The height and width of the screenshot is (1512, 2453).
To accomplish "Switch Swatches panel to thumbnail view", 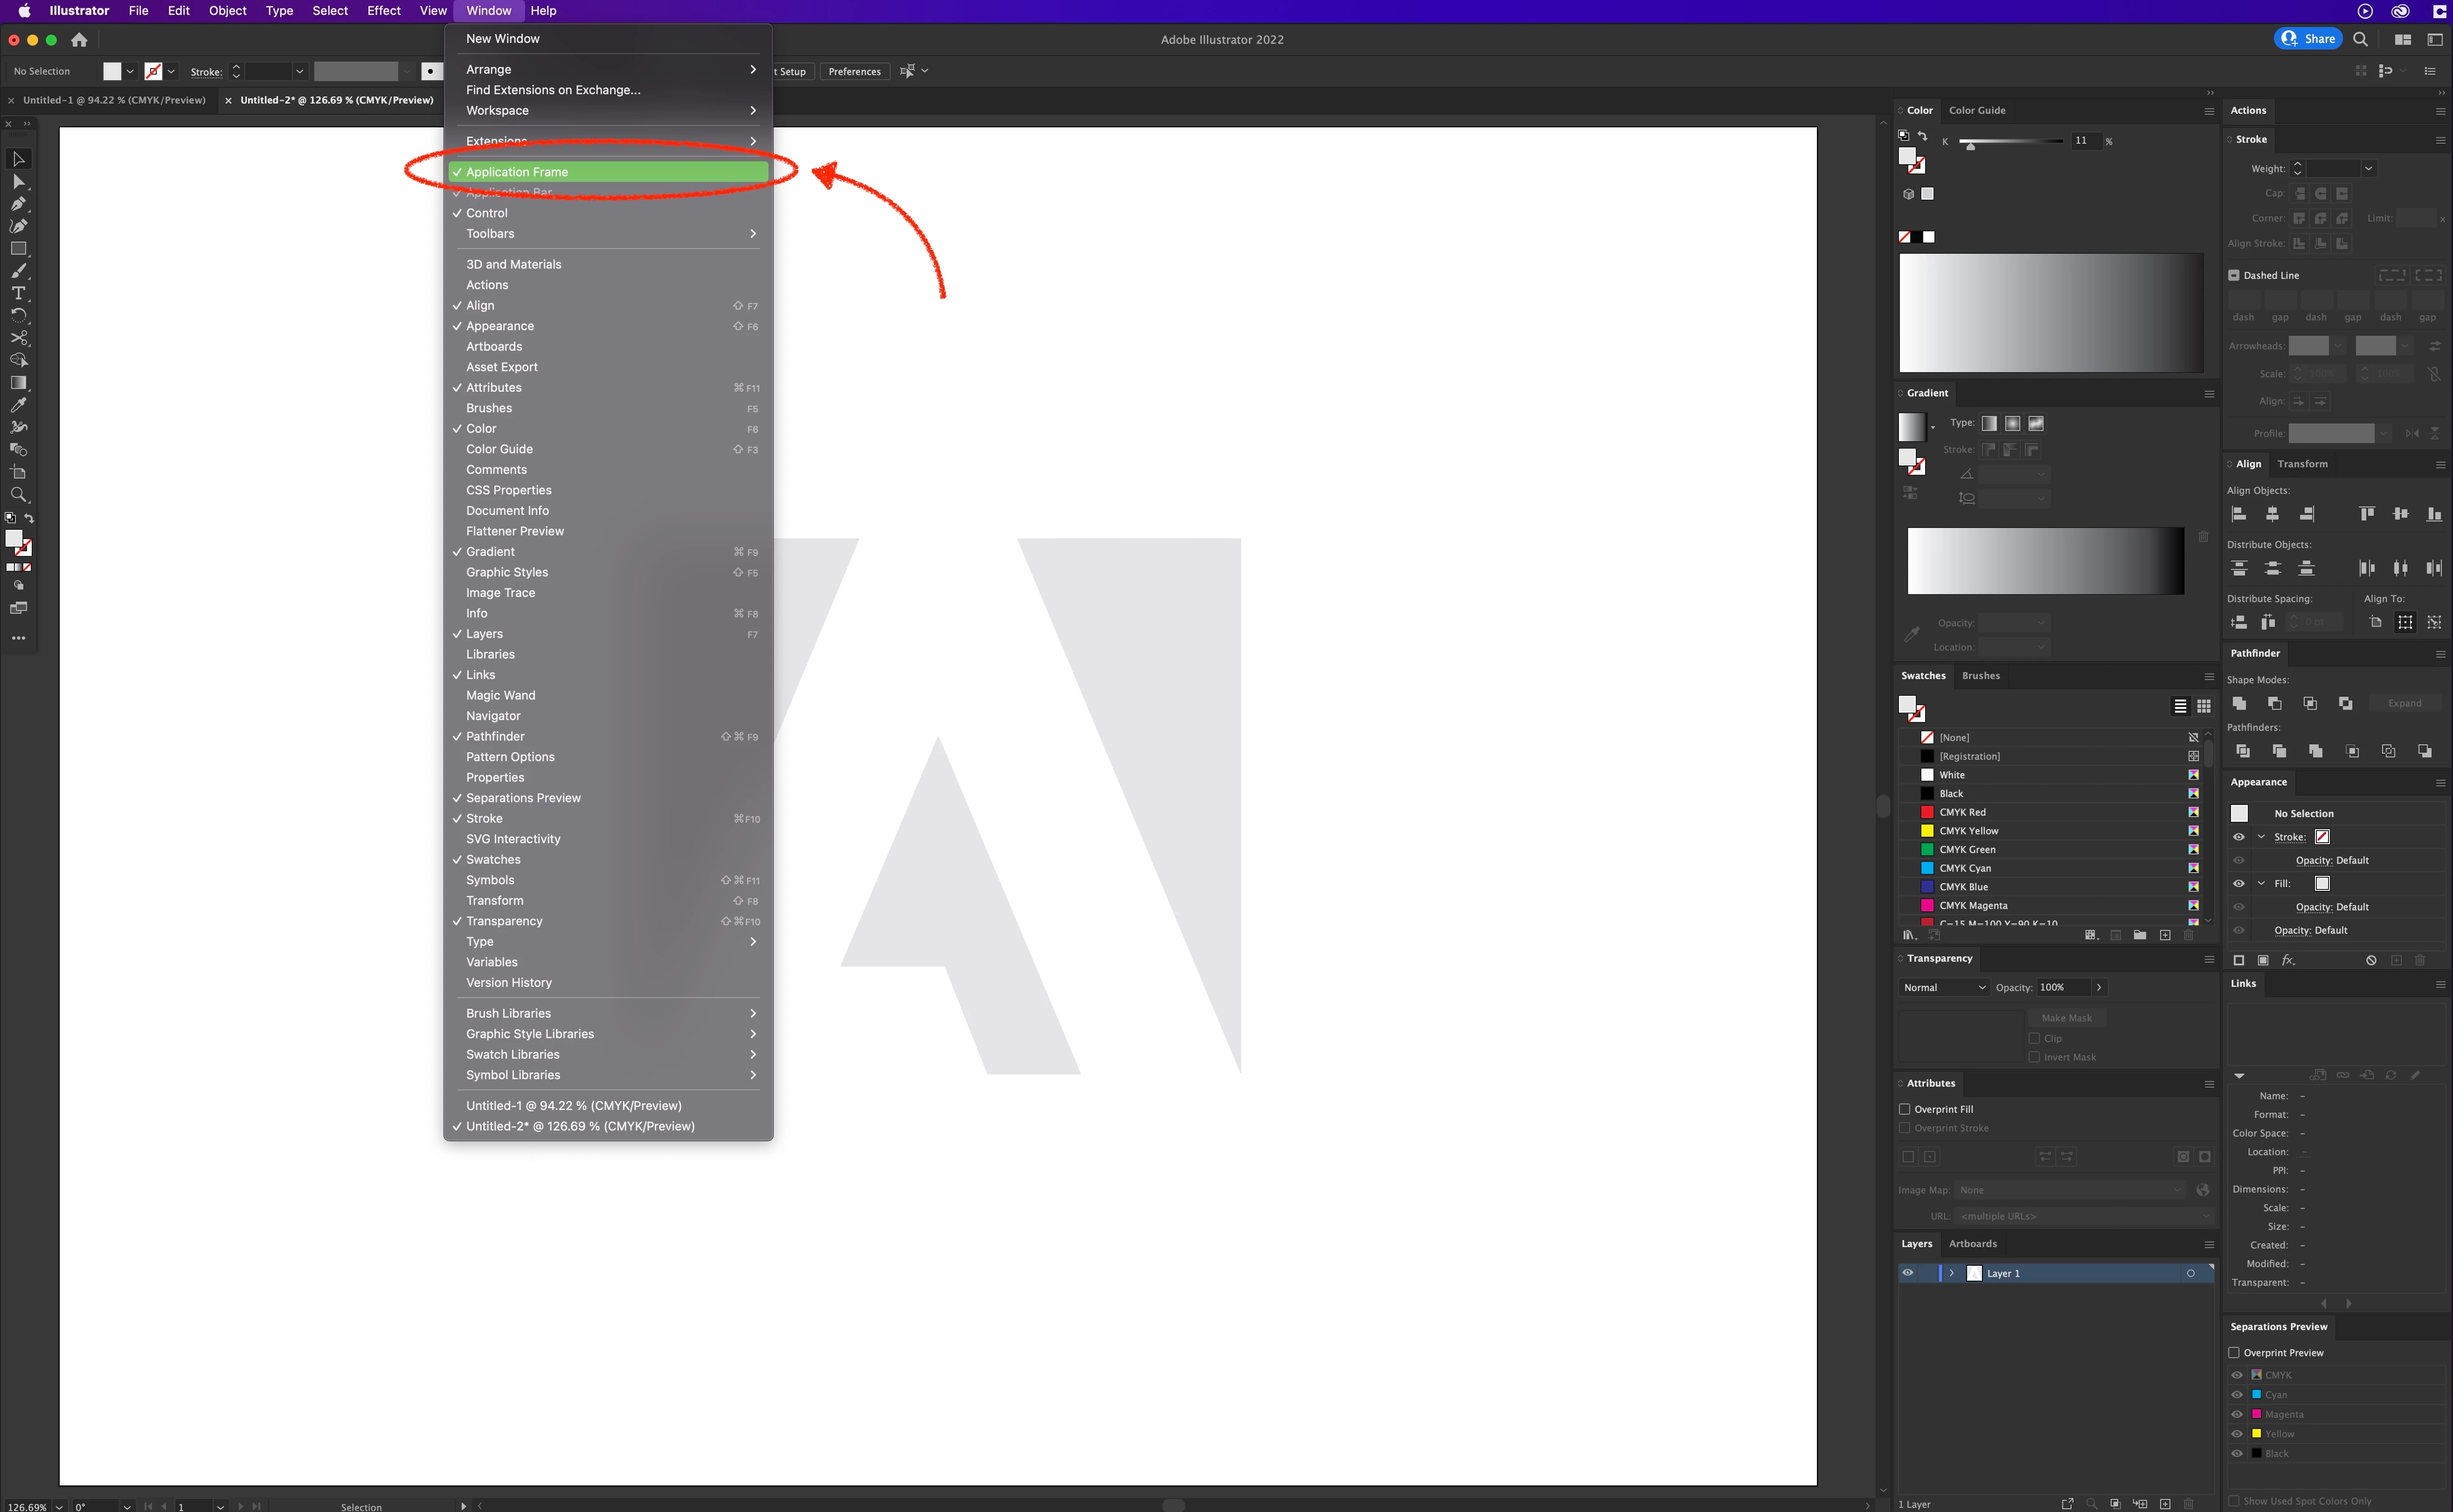I will tap(2204, 706).
